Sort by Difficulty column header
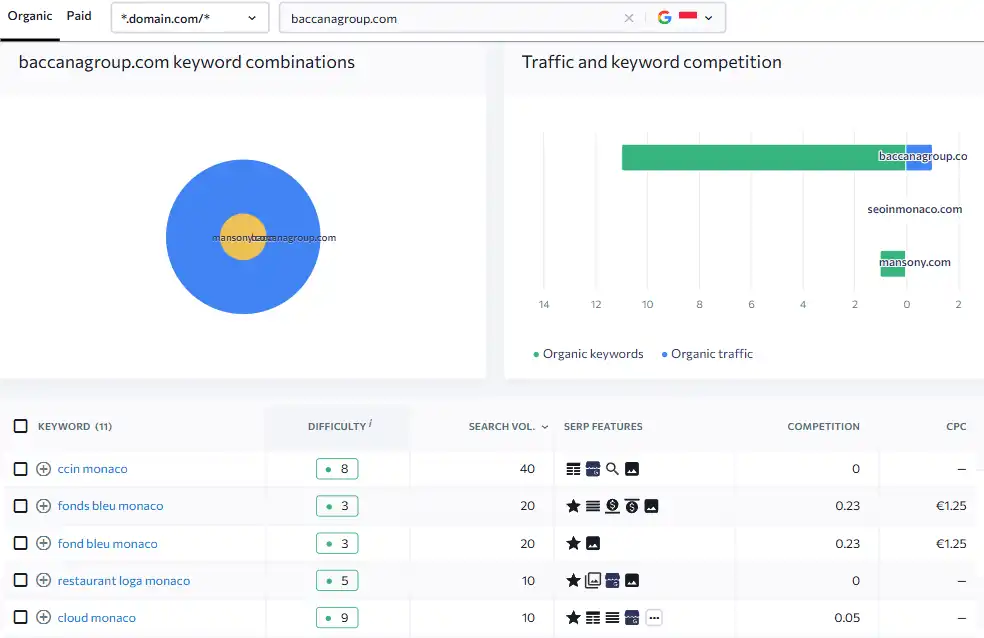The height and width of the screenshot is (638, 984). pos(337,427)
